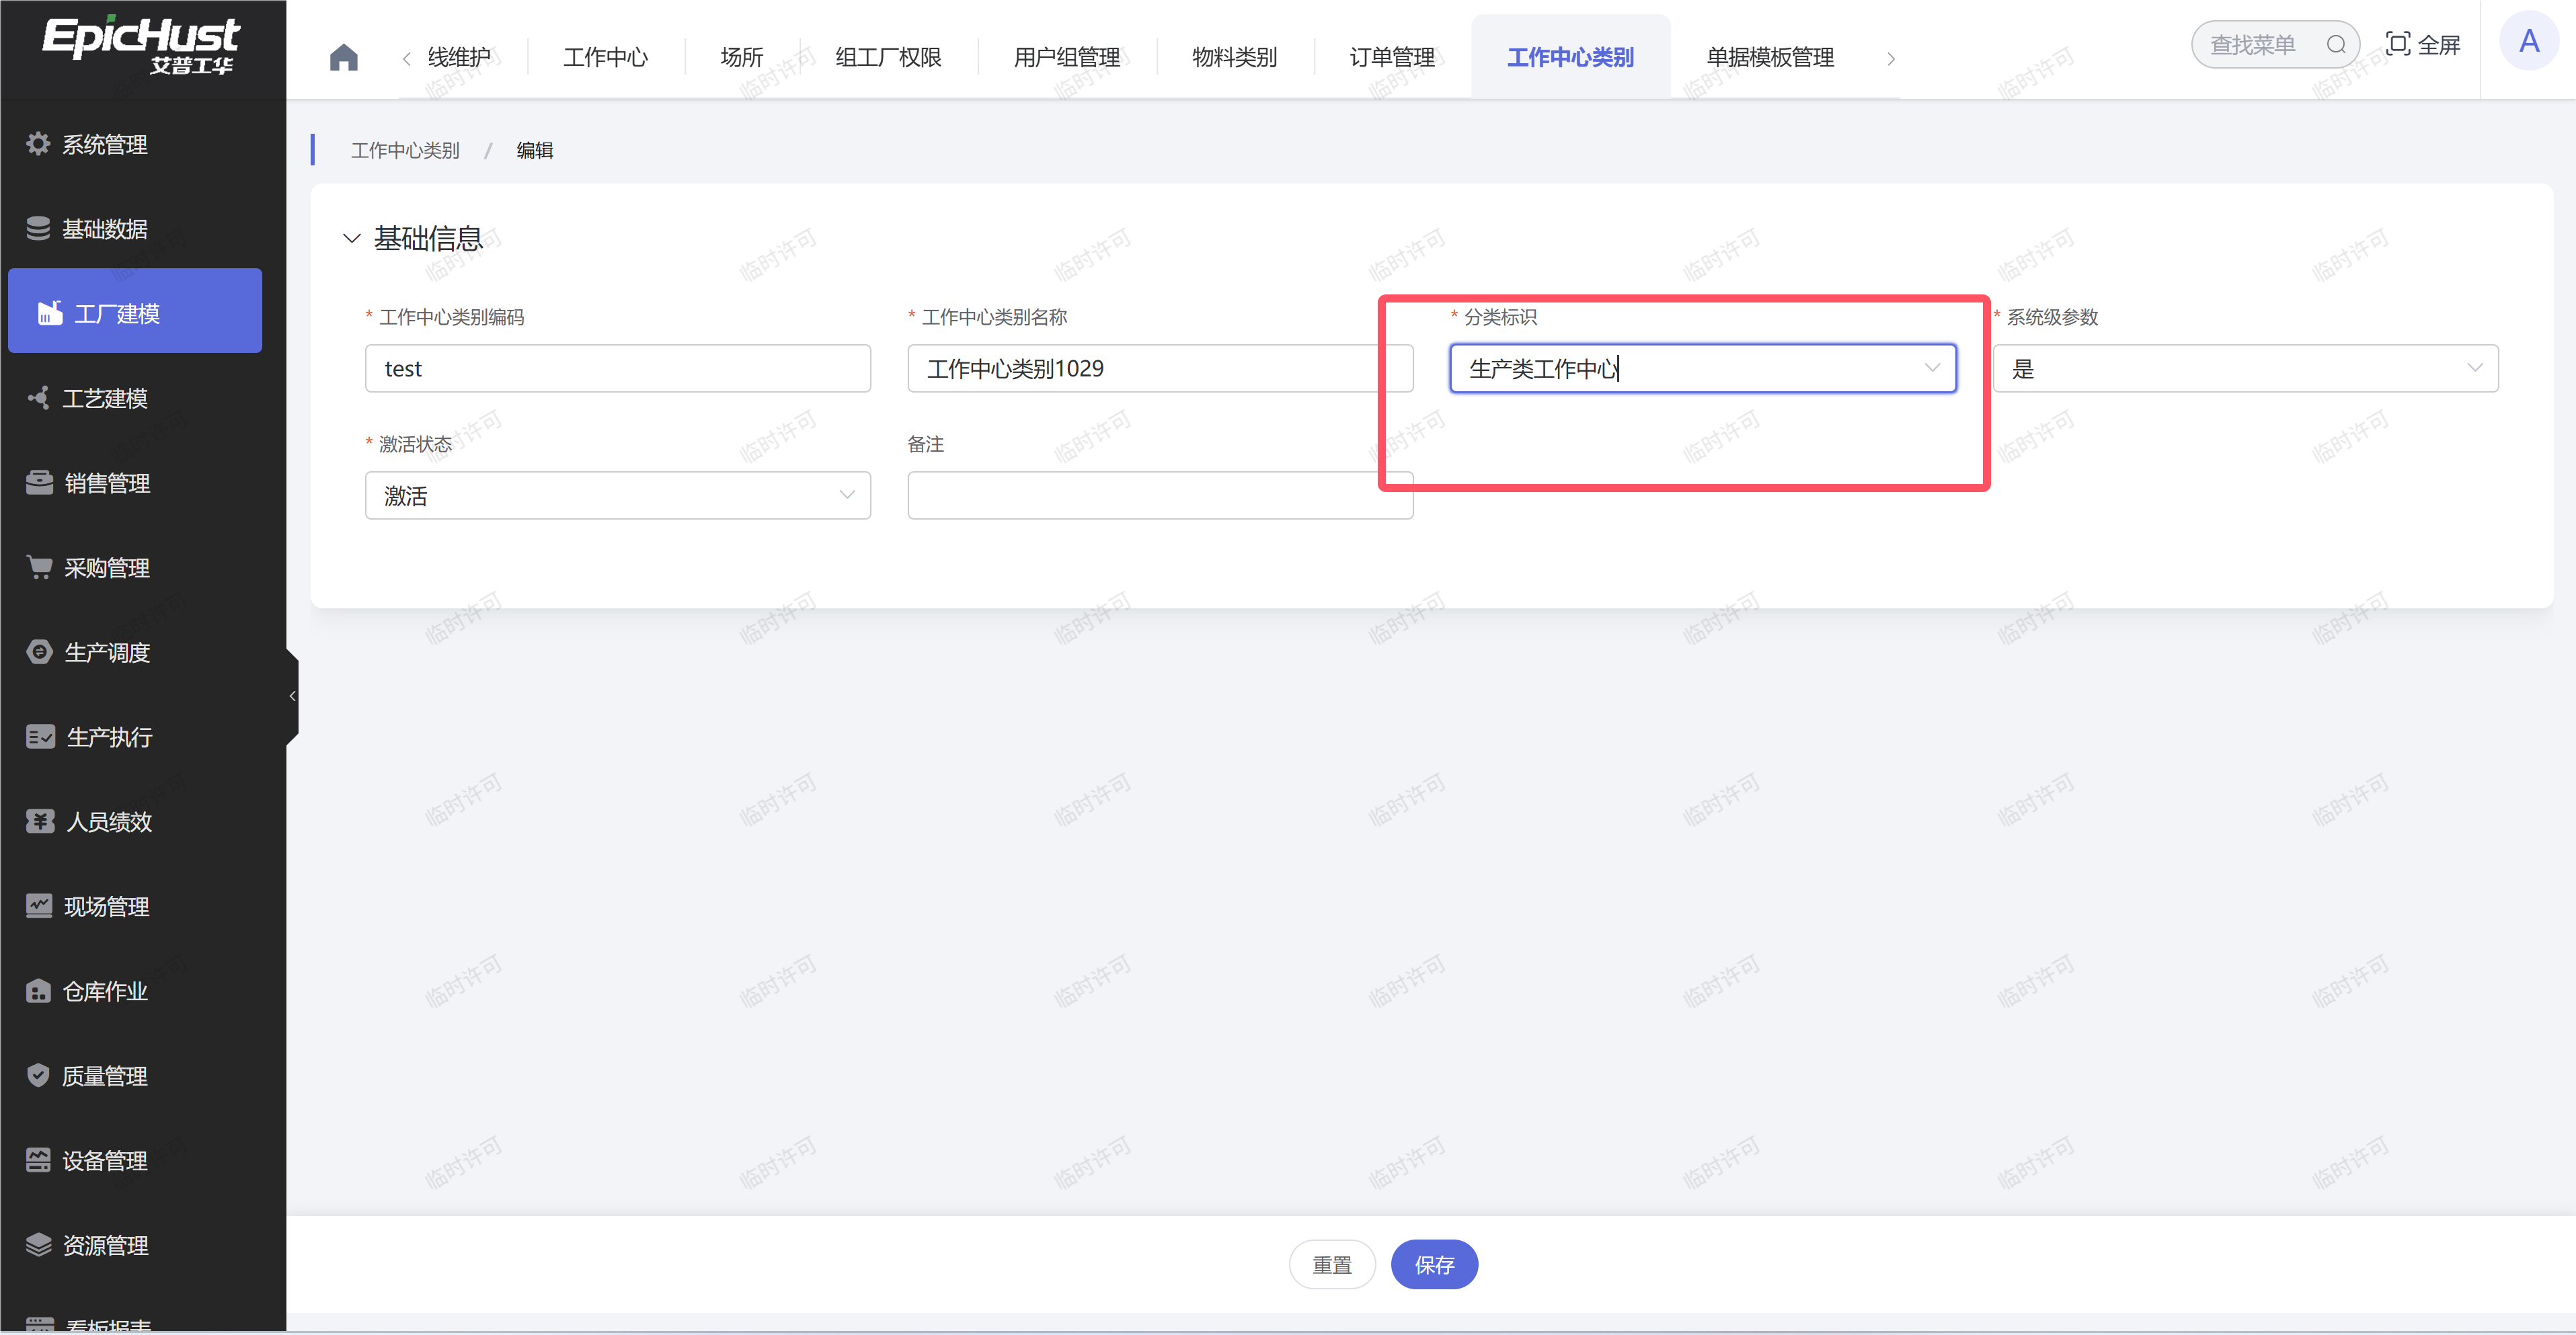
Task: Click the home icon in tab bar
Action: (343, 57)
